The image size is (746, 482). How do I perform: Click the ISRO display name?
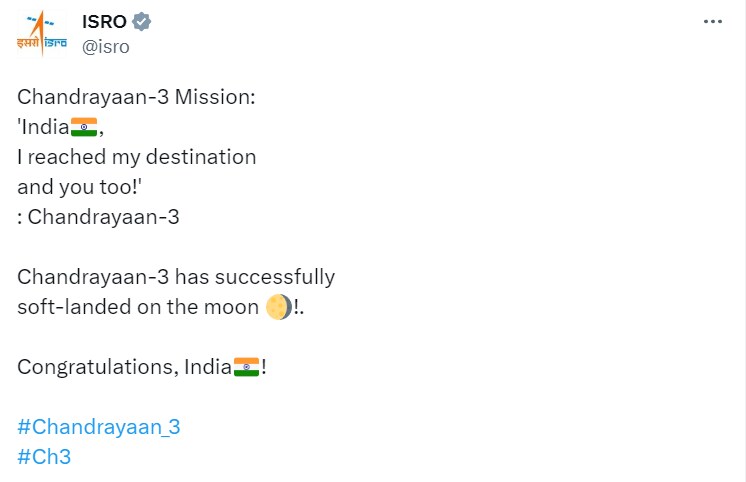pyautogui.click(x=105, y=21)
